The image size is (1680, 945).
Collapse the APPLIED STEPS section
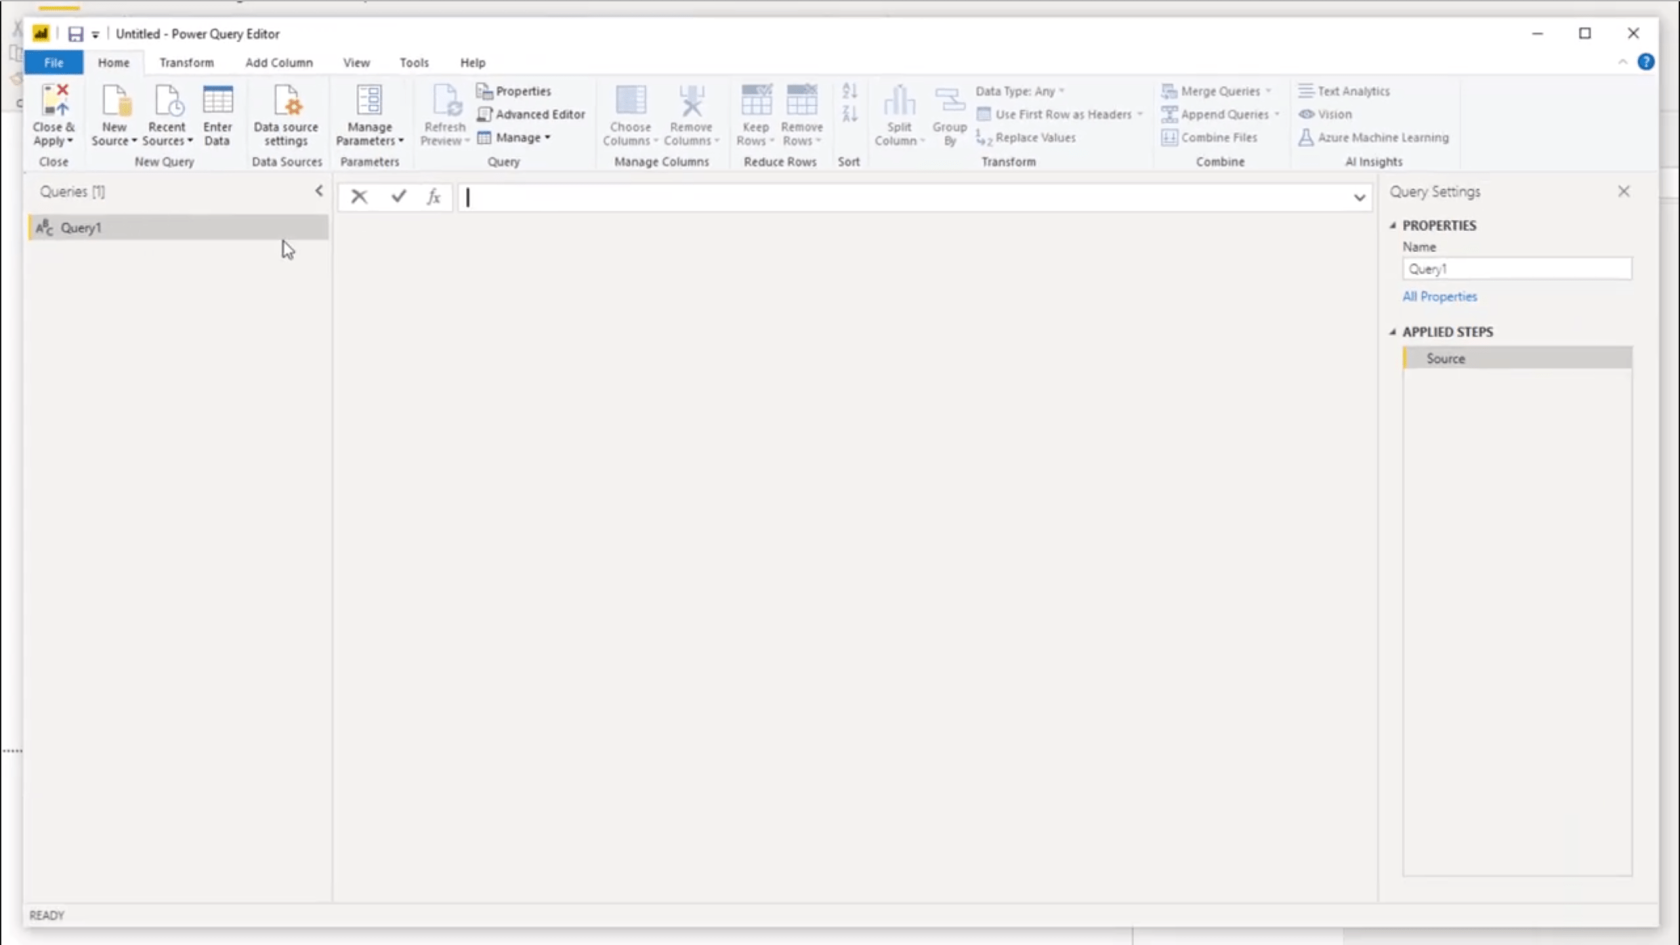click(1393, 332)
